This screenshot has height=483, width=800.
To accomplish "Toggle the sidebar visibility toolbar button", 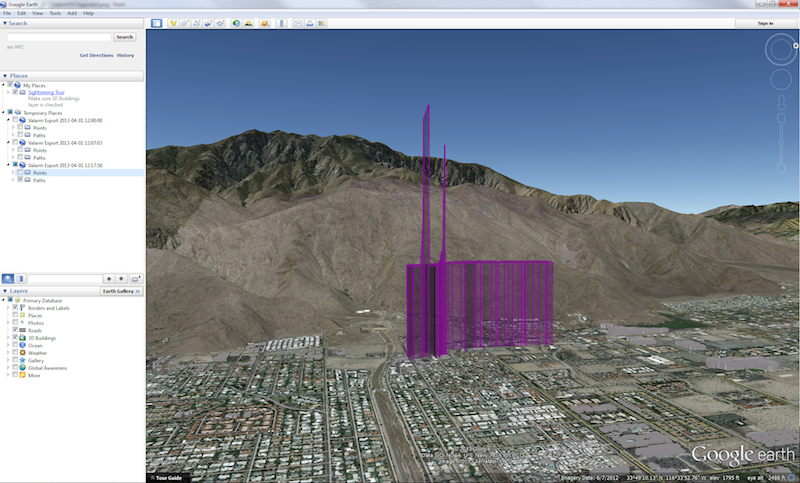I will pos(156,22).
